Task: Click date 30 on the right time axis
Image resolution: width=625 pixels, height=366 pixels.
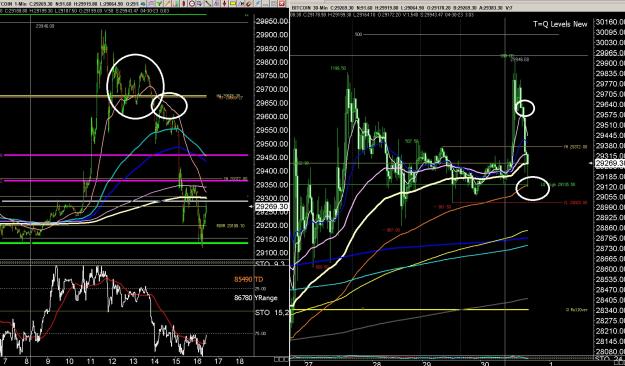Action: point(485,364)
